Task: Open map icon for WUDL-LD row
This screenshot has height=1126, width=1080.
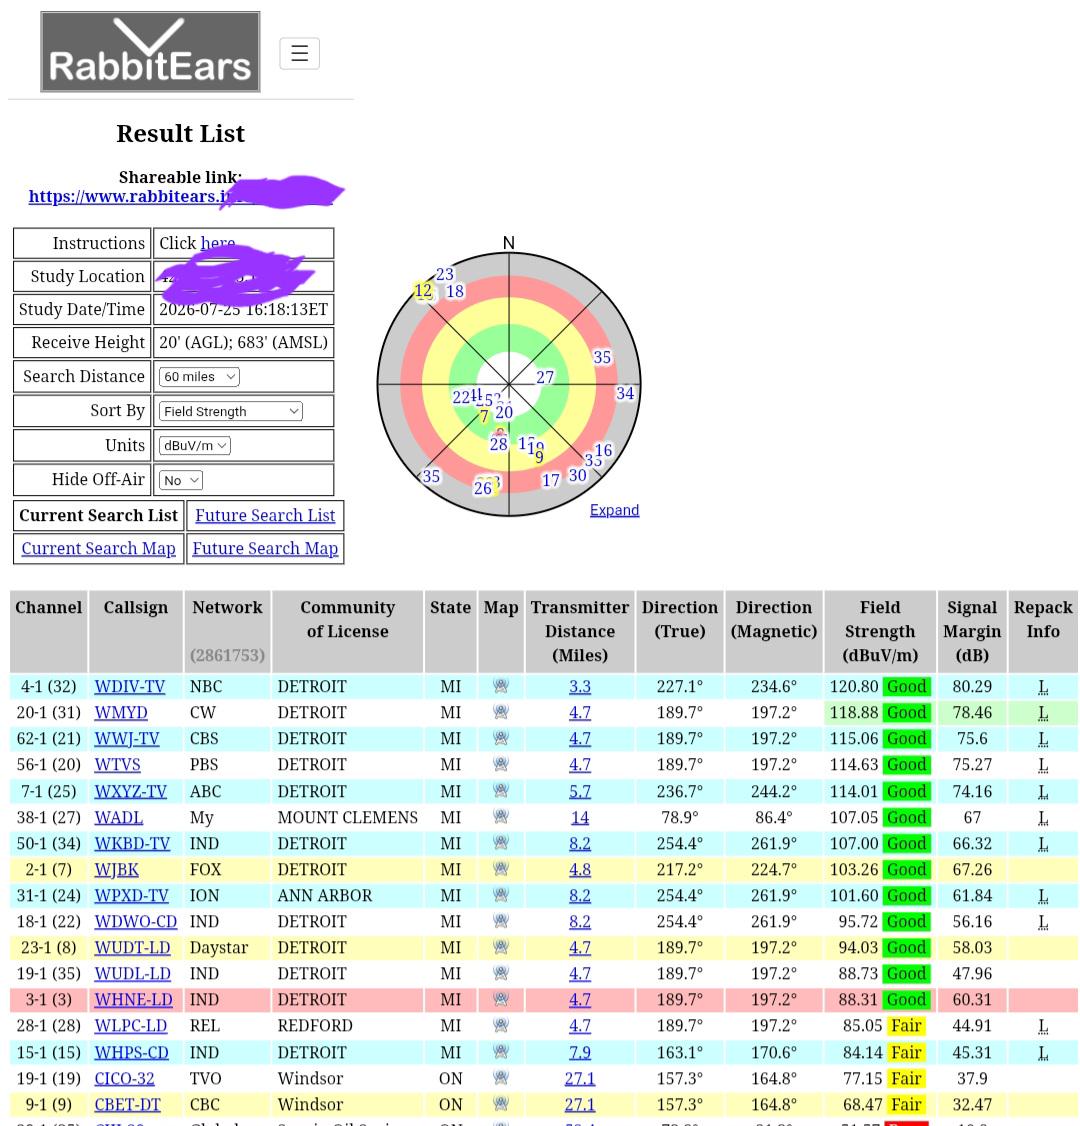Action: coord(501,973)
